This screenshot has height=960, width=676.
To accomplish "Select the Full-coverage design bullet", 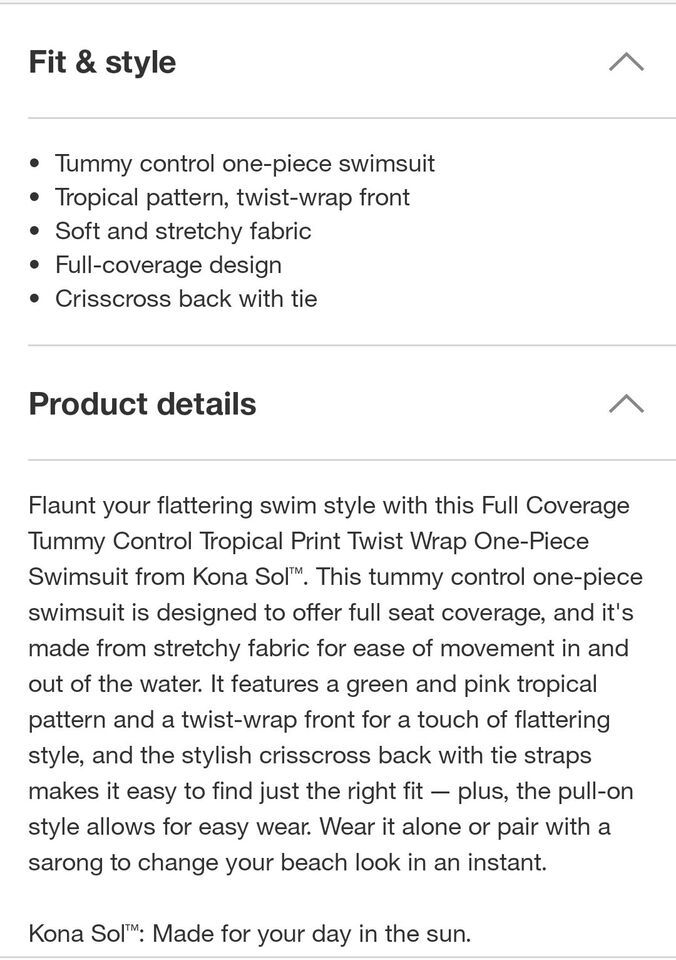I will click(x=168, y=265).
